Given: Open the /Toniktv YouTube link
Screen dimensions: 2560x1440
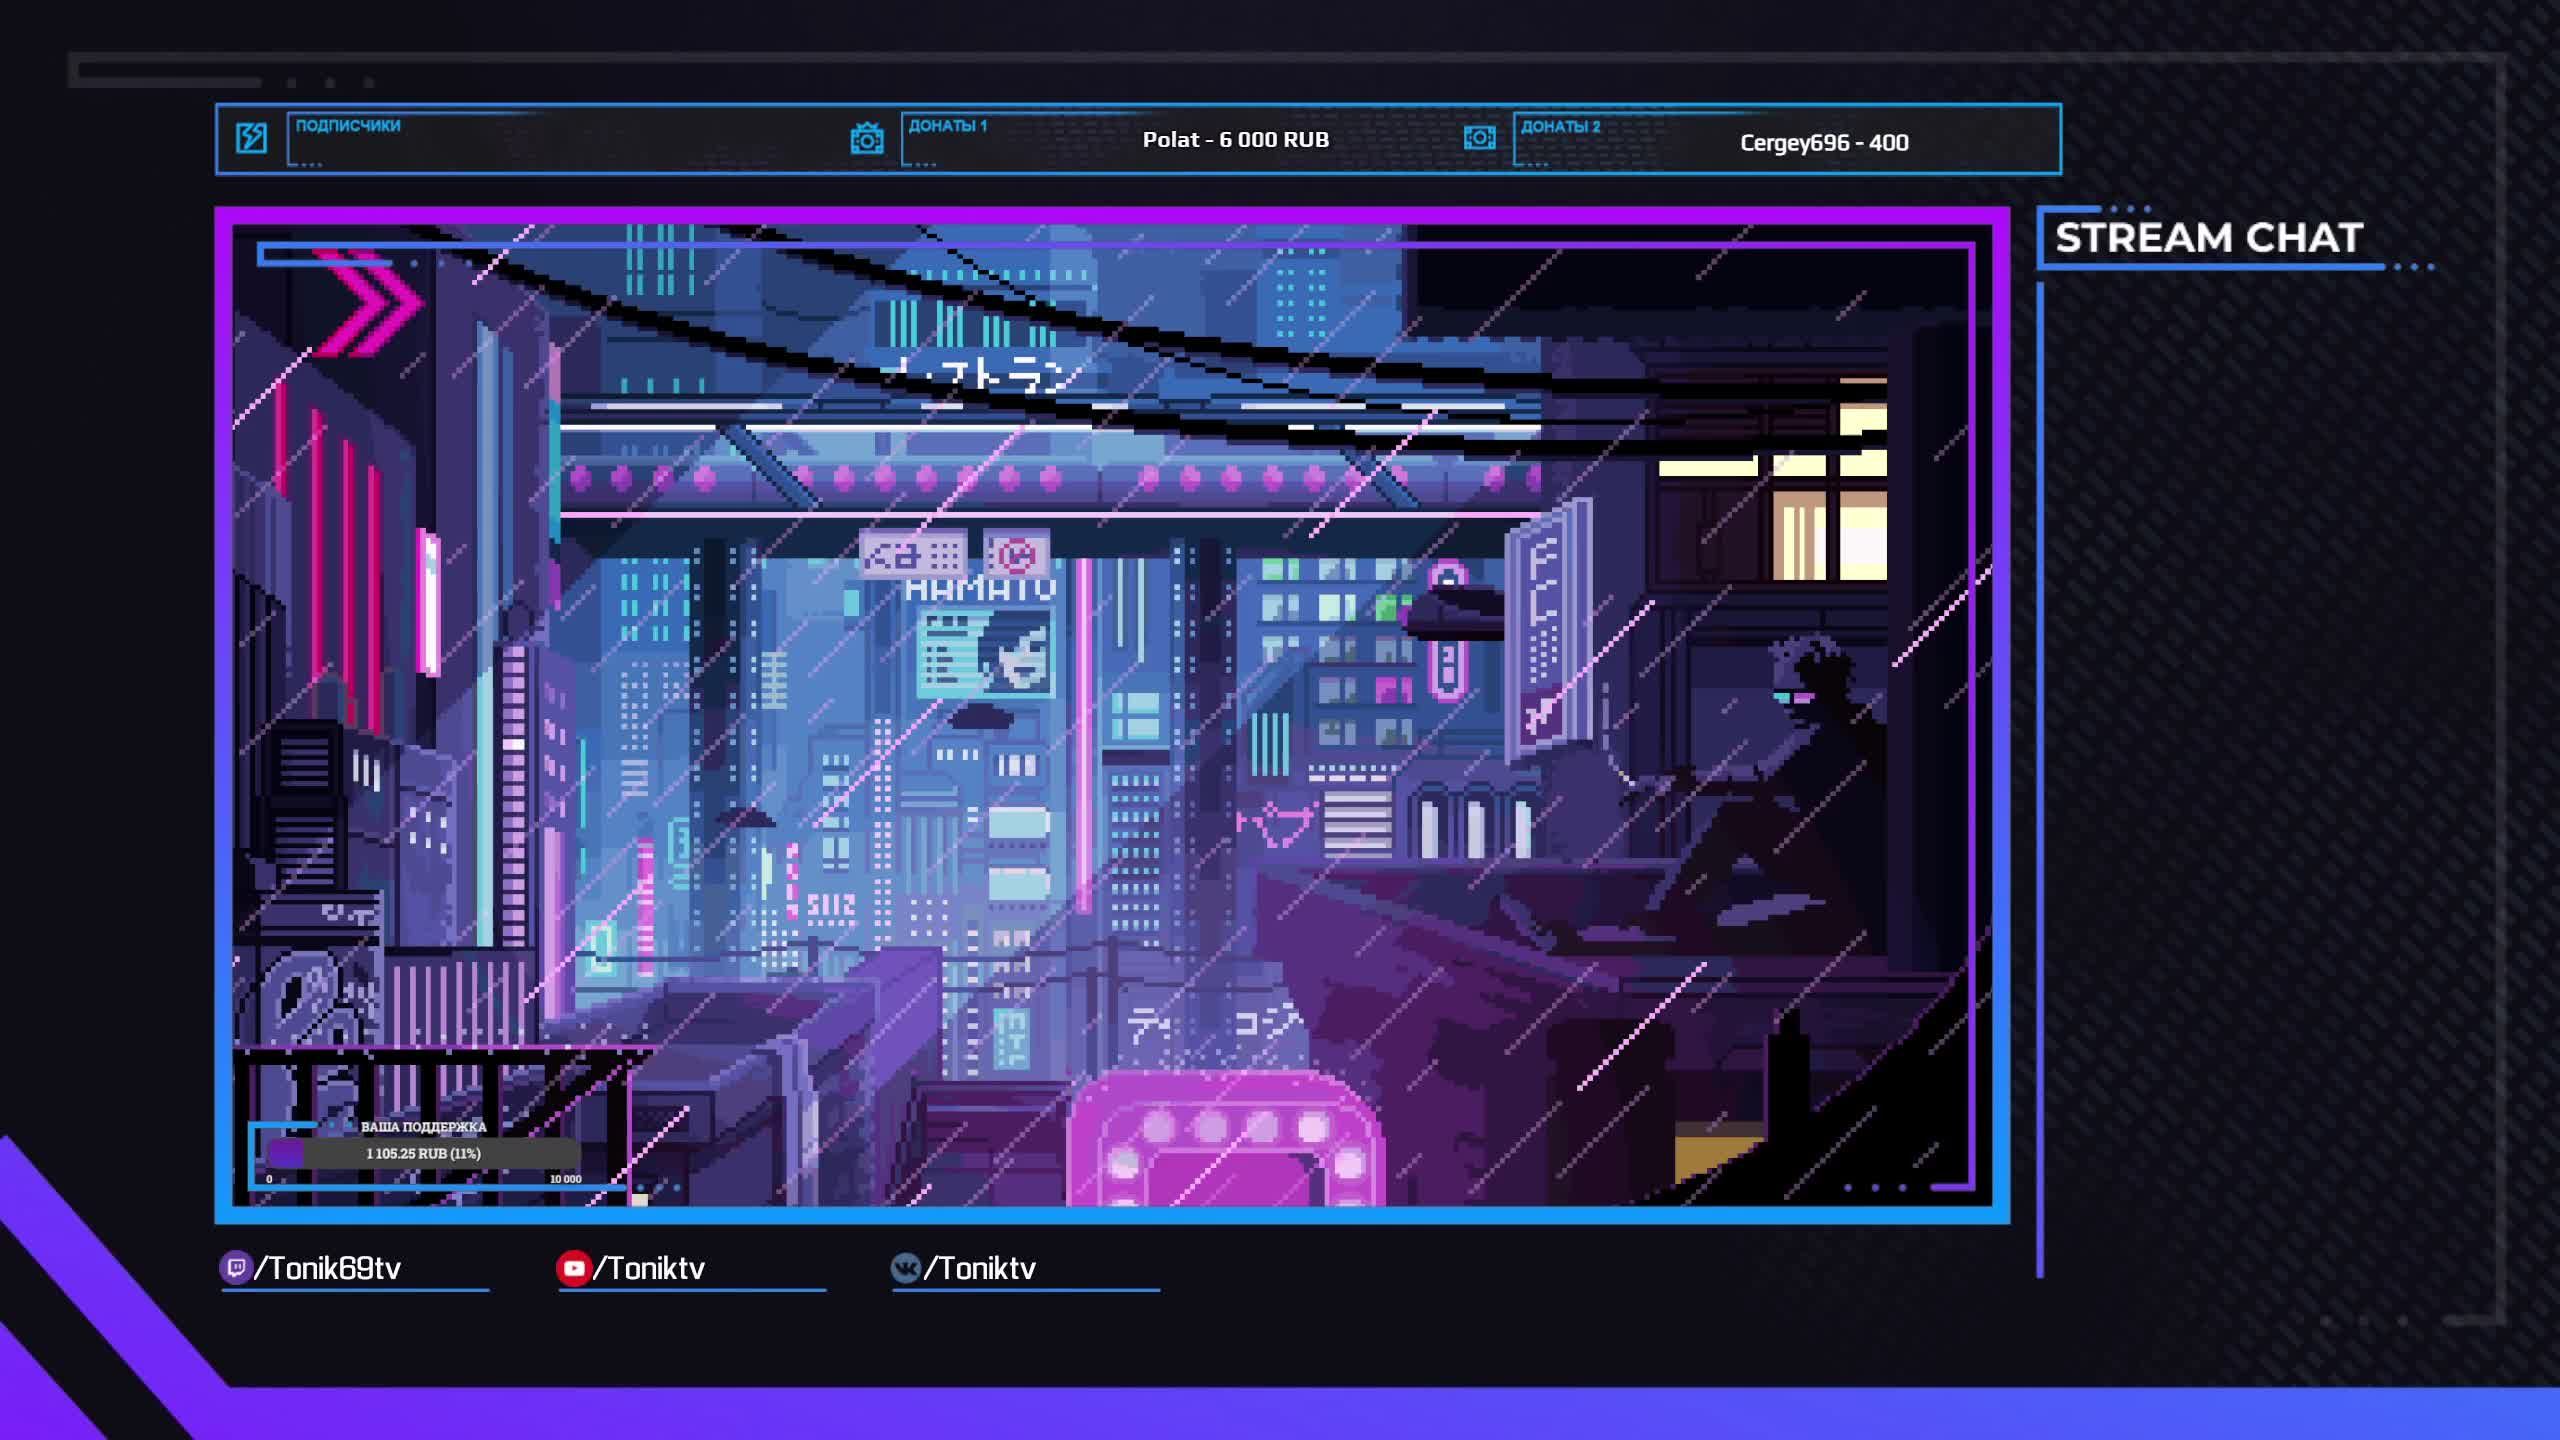Looking at the screenshot, I should [x=650, y=1268].
